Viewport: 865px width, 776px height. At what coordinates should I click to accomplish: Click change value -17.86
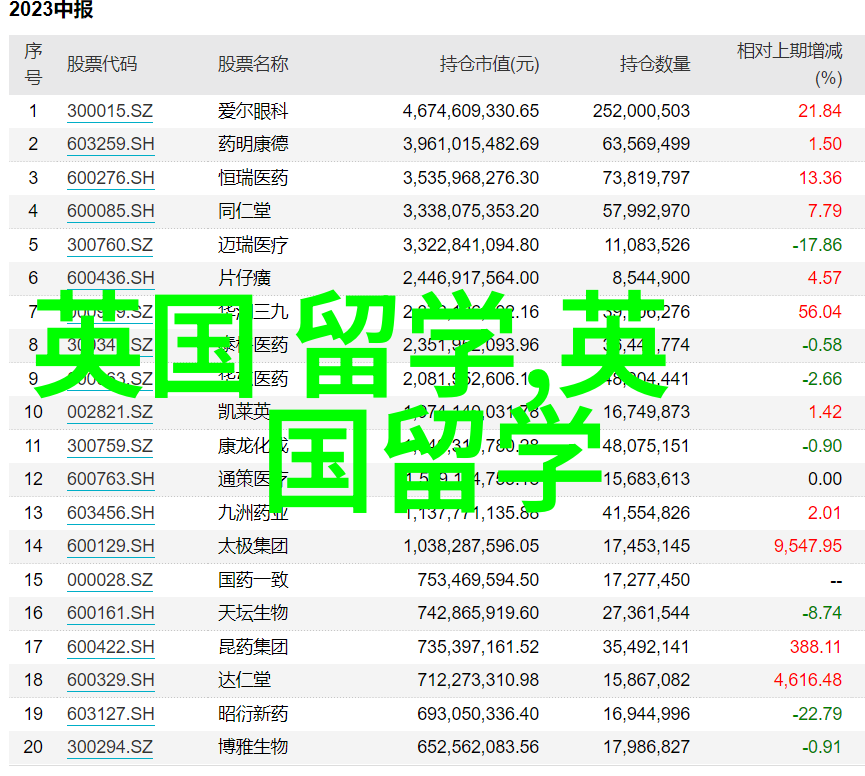click(817, 245)
